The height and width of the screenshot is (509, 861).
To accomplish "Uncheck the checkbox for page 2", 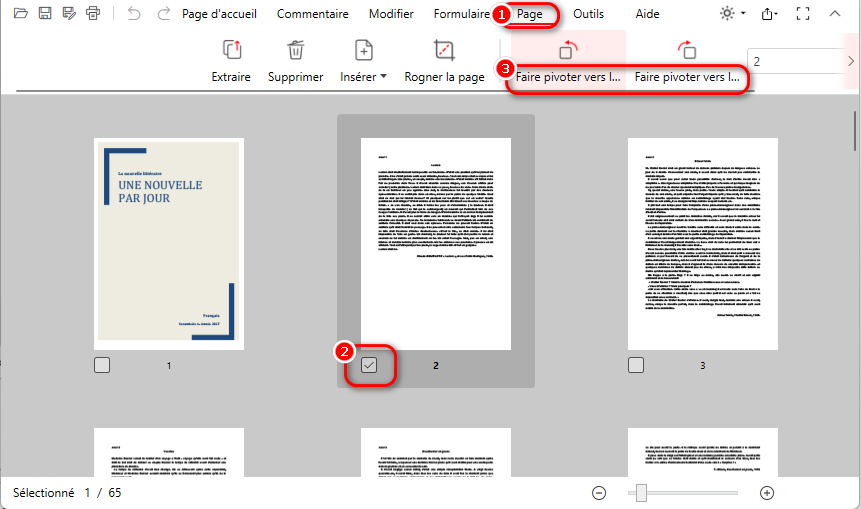I will (369, 365).
